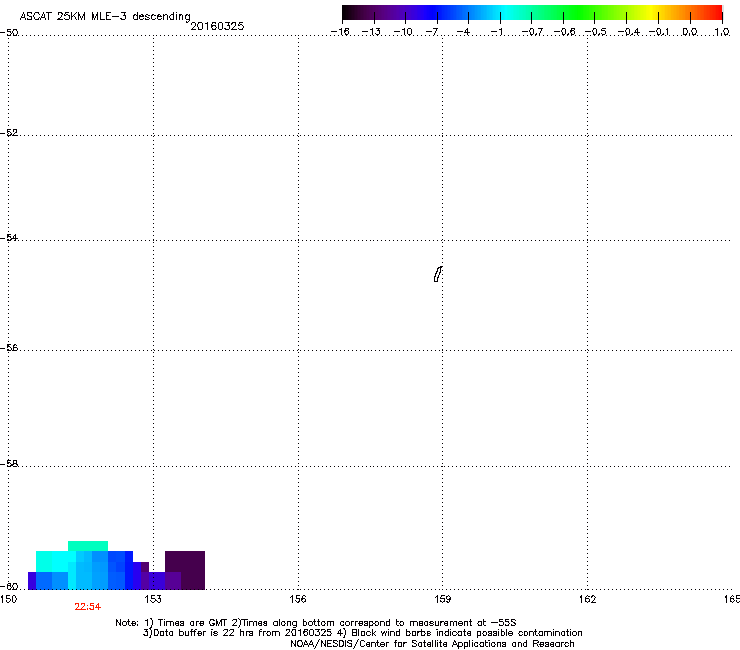Click the longitude label 156
740x650 pixels.
[298, 599]
